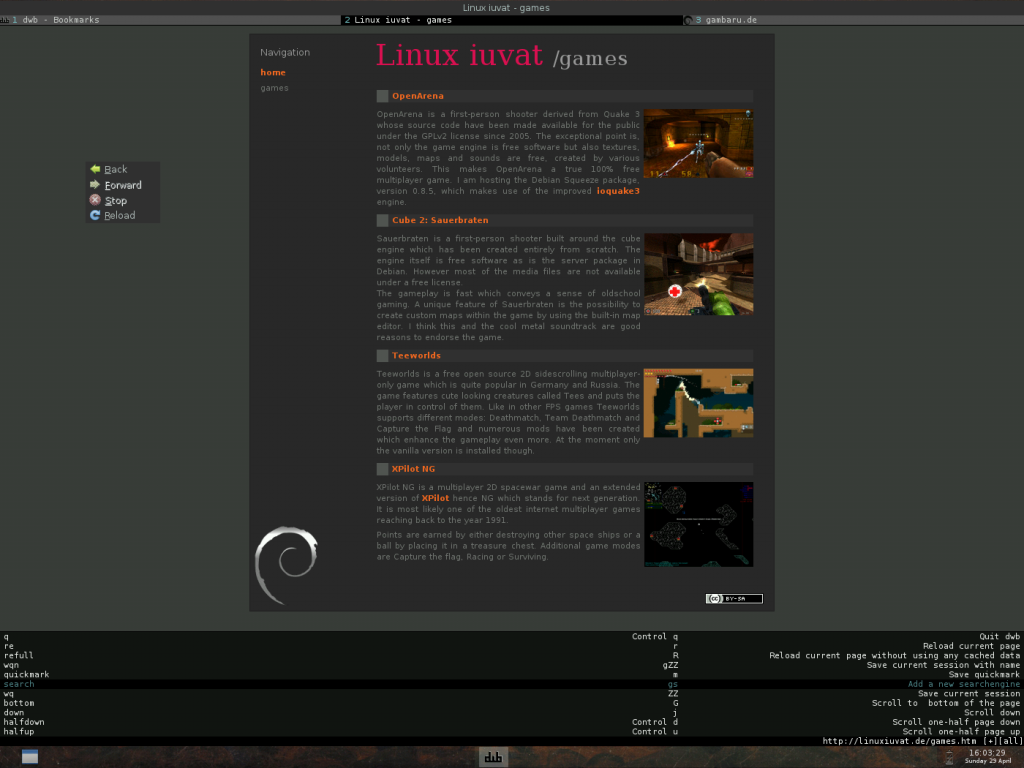Click the Debian swirl logo watermark
This screenshot has width=1024, height=768.
[x=288, y=564]
